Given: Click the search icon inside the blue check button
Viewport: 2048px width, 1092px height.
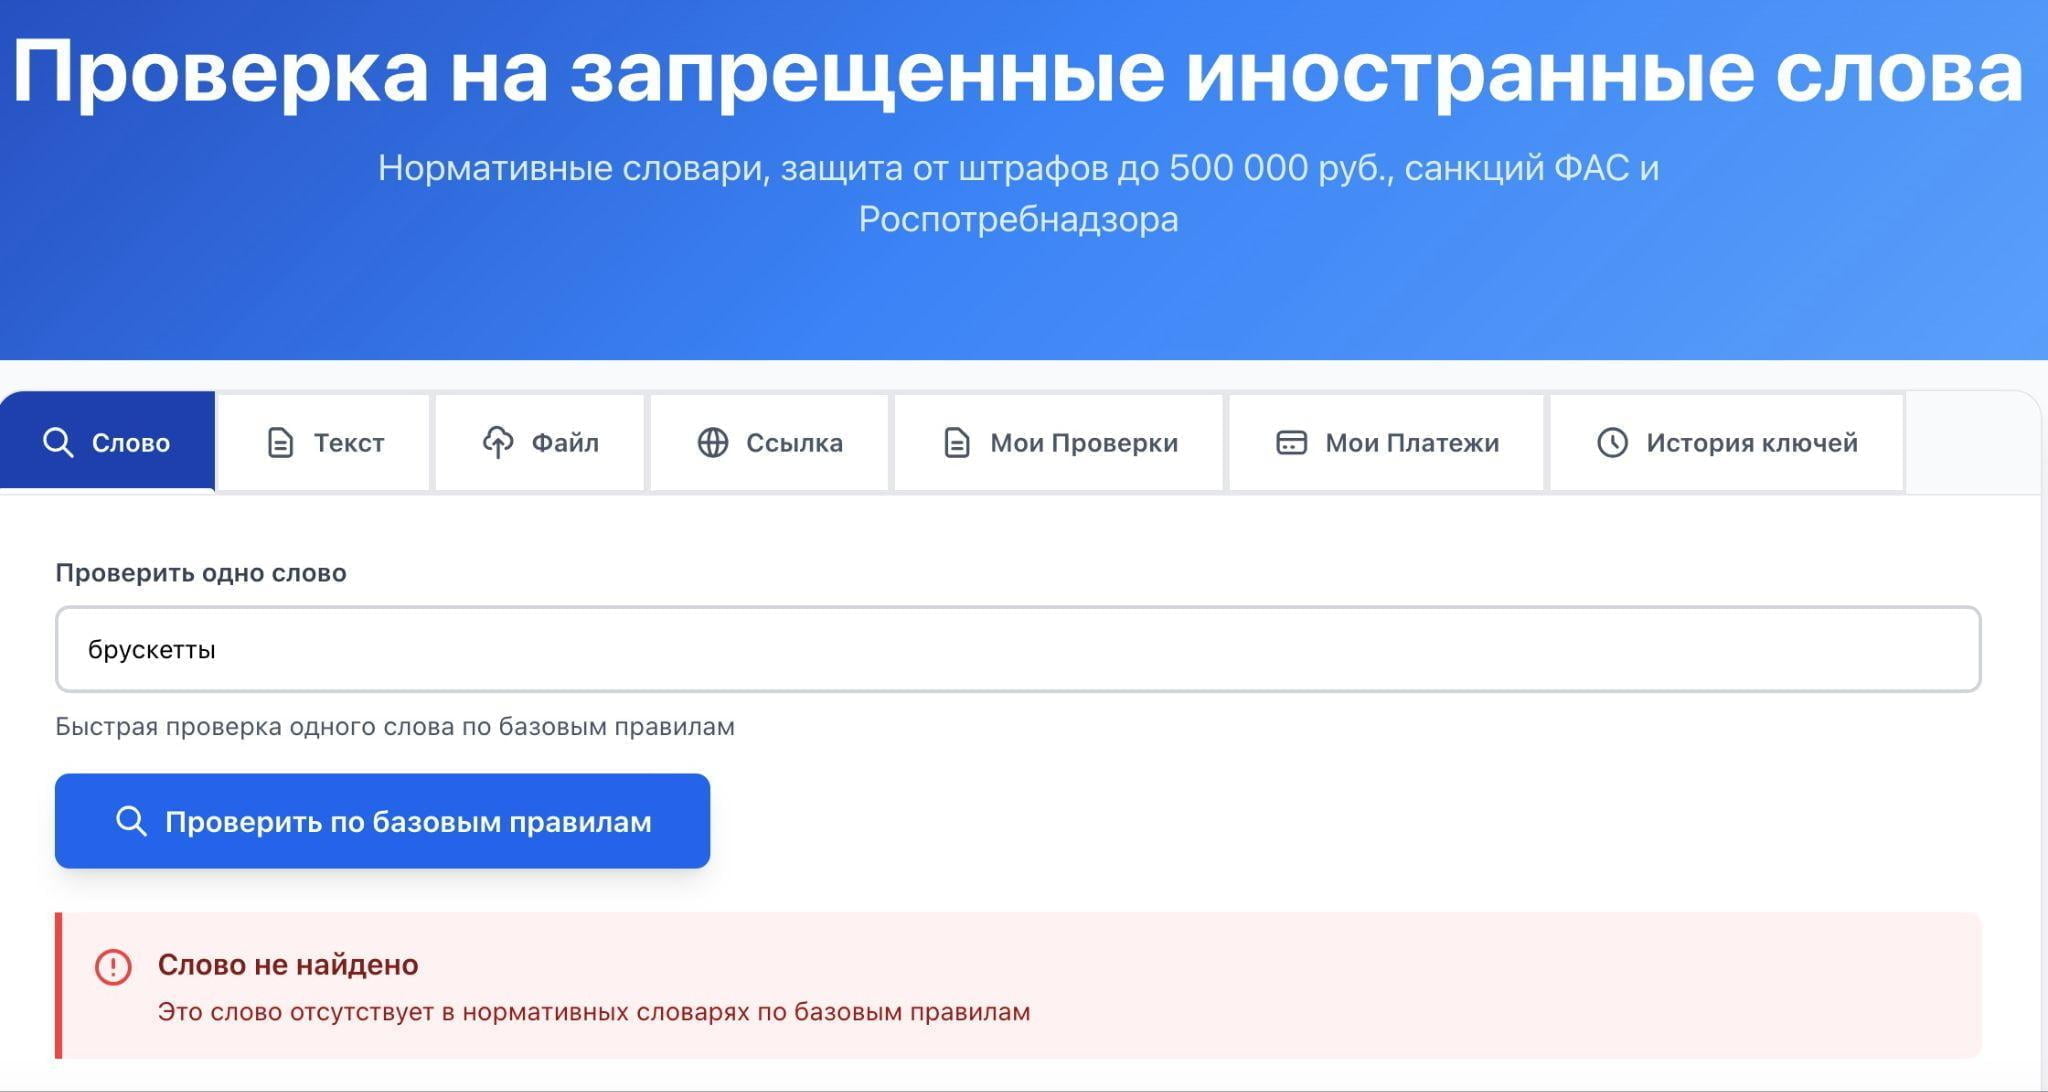Looking at the screenshot, I should (x=130, y=821).
